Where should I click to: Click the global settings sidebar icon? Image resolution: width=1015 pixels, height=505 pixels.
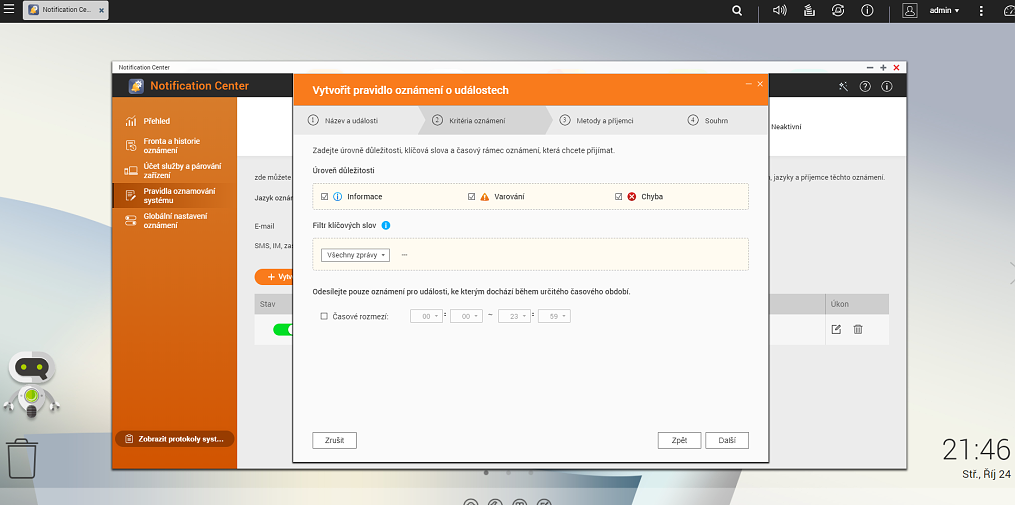tap(131, 221)
